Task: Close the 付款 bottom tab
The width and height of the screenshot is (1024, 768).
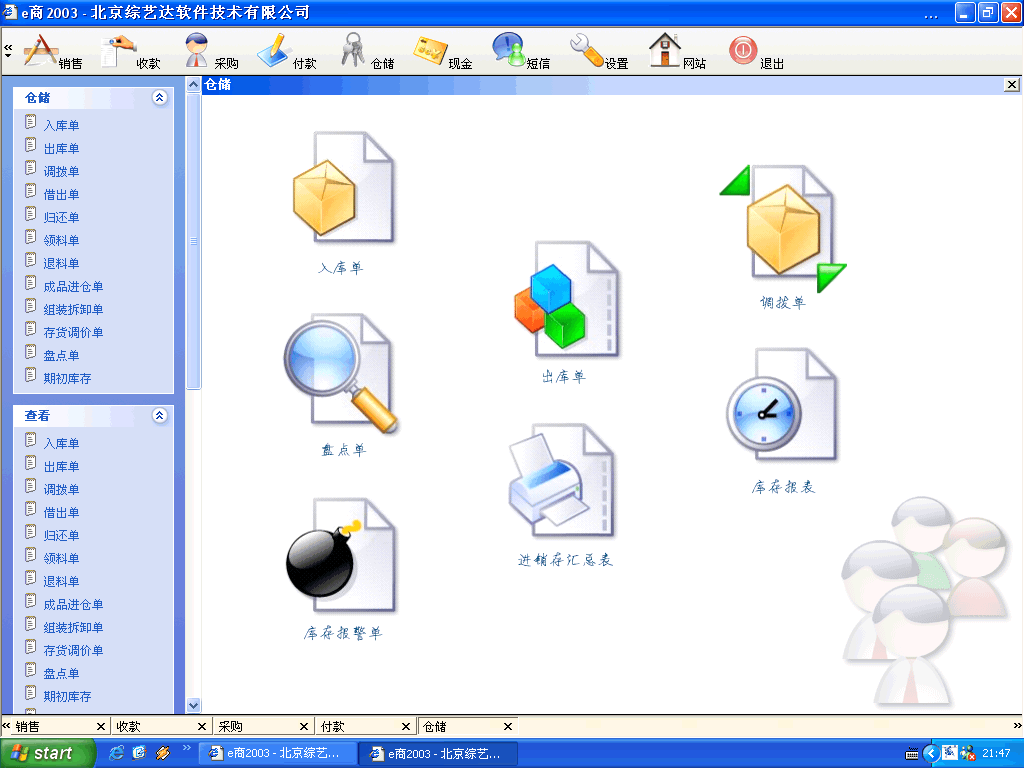Action: 405,727
